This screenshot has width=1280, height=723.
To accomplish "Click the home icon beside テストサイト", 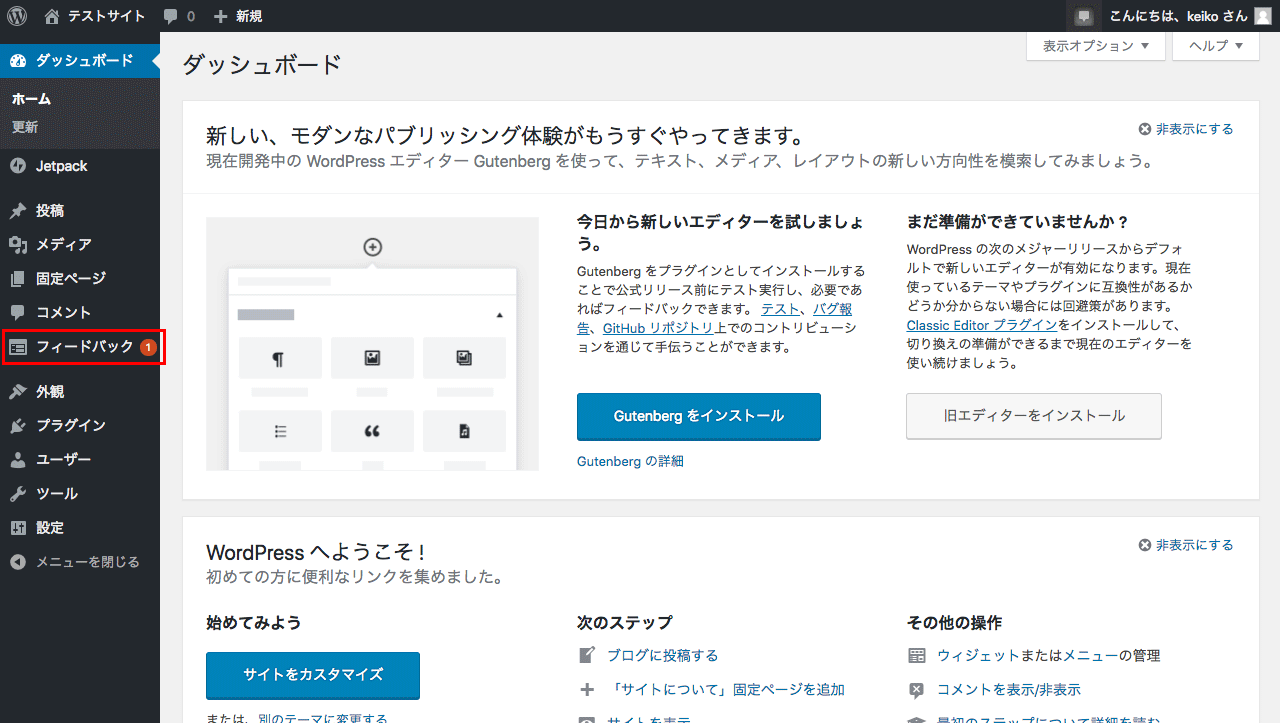I will coord(52,16).
